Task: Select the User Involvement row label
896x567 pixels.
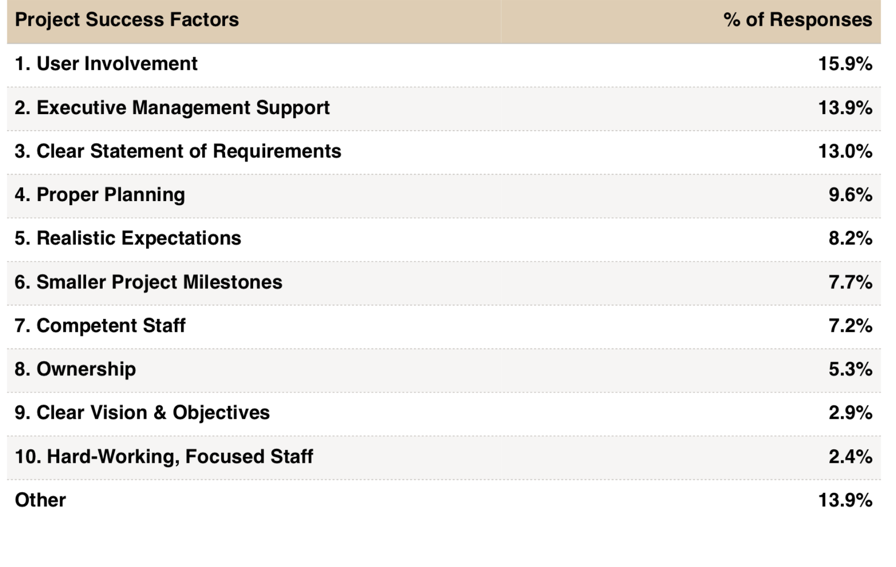Action: (106, 64)
